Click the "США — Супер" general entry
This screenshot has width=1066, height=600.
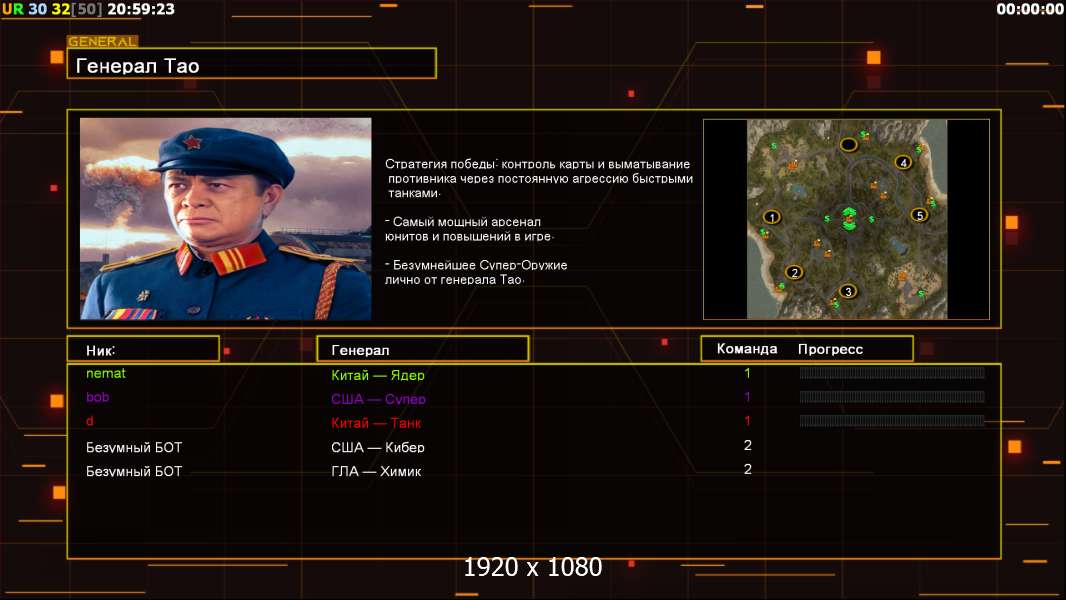point(378,399)
